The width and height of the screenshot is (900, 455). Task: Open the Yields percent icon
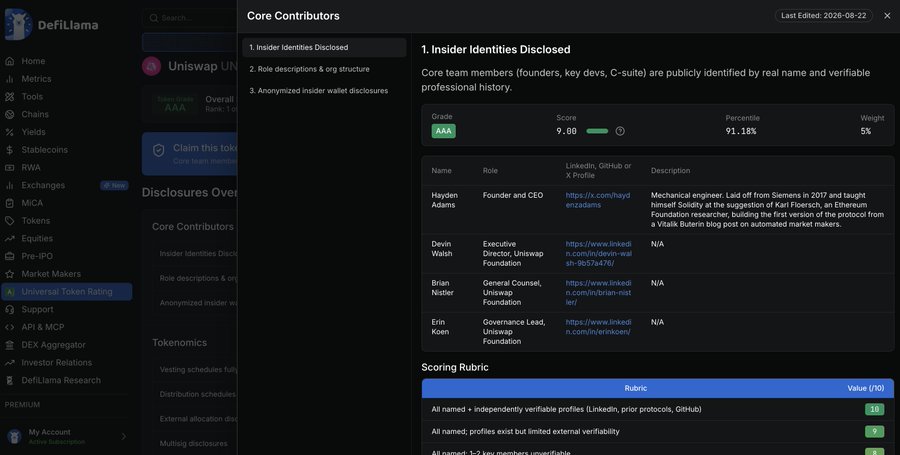click(10, 132)
